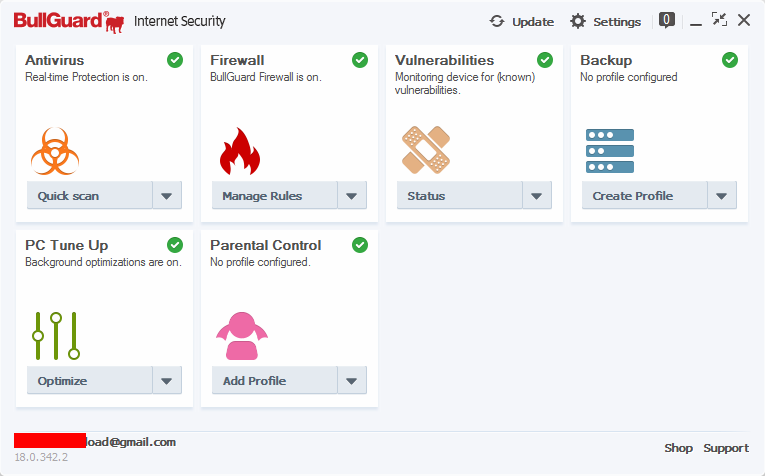The width and height of the screenshot is (765, 476).
Task: Click the version number 18.0.342.2
Action: pyautogui.click(x=41, y=457)
